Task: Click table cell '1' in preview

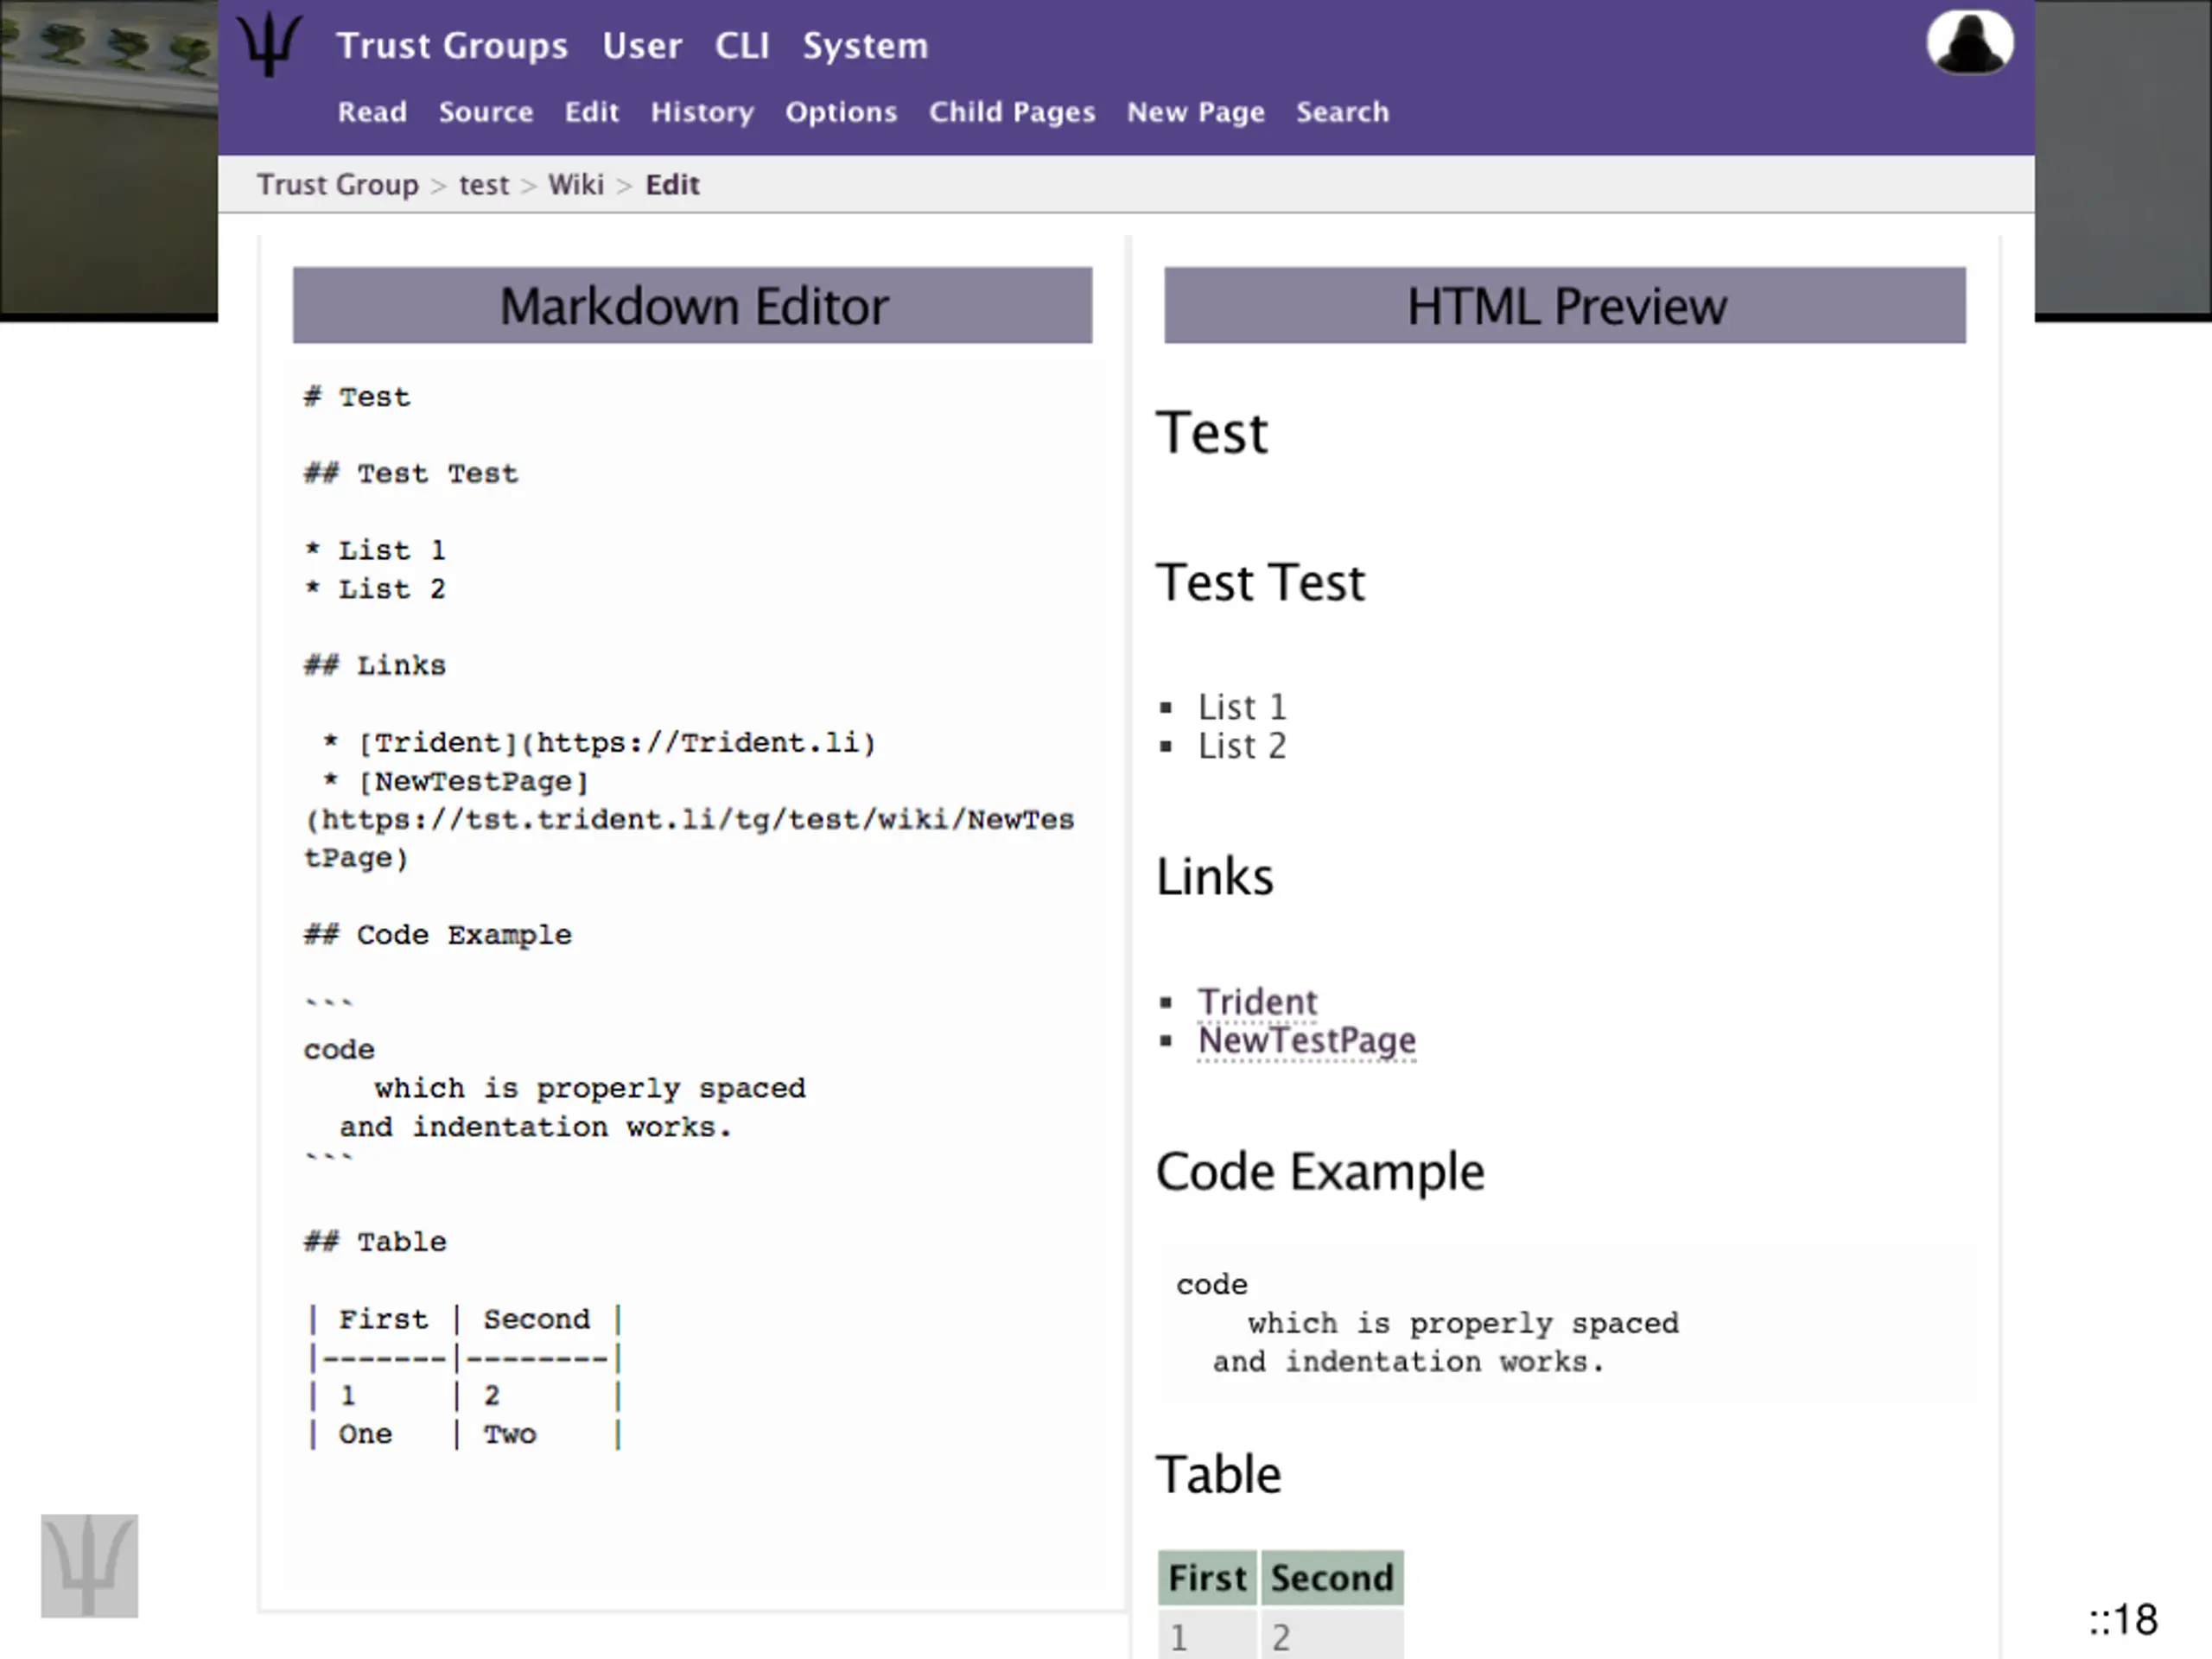Action: pos(1207,1635)
